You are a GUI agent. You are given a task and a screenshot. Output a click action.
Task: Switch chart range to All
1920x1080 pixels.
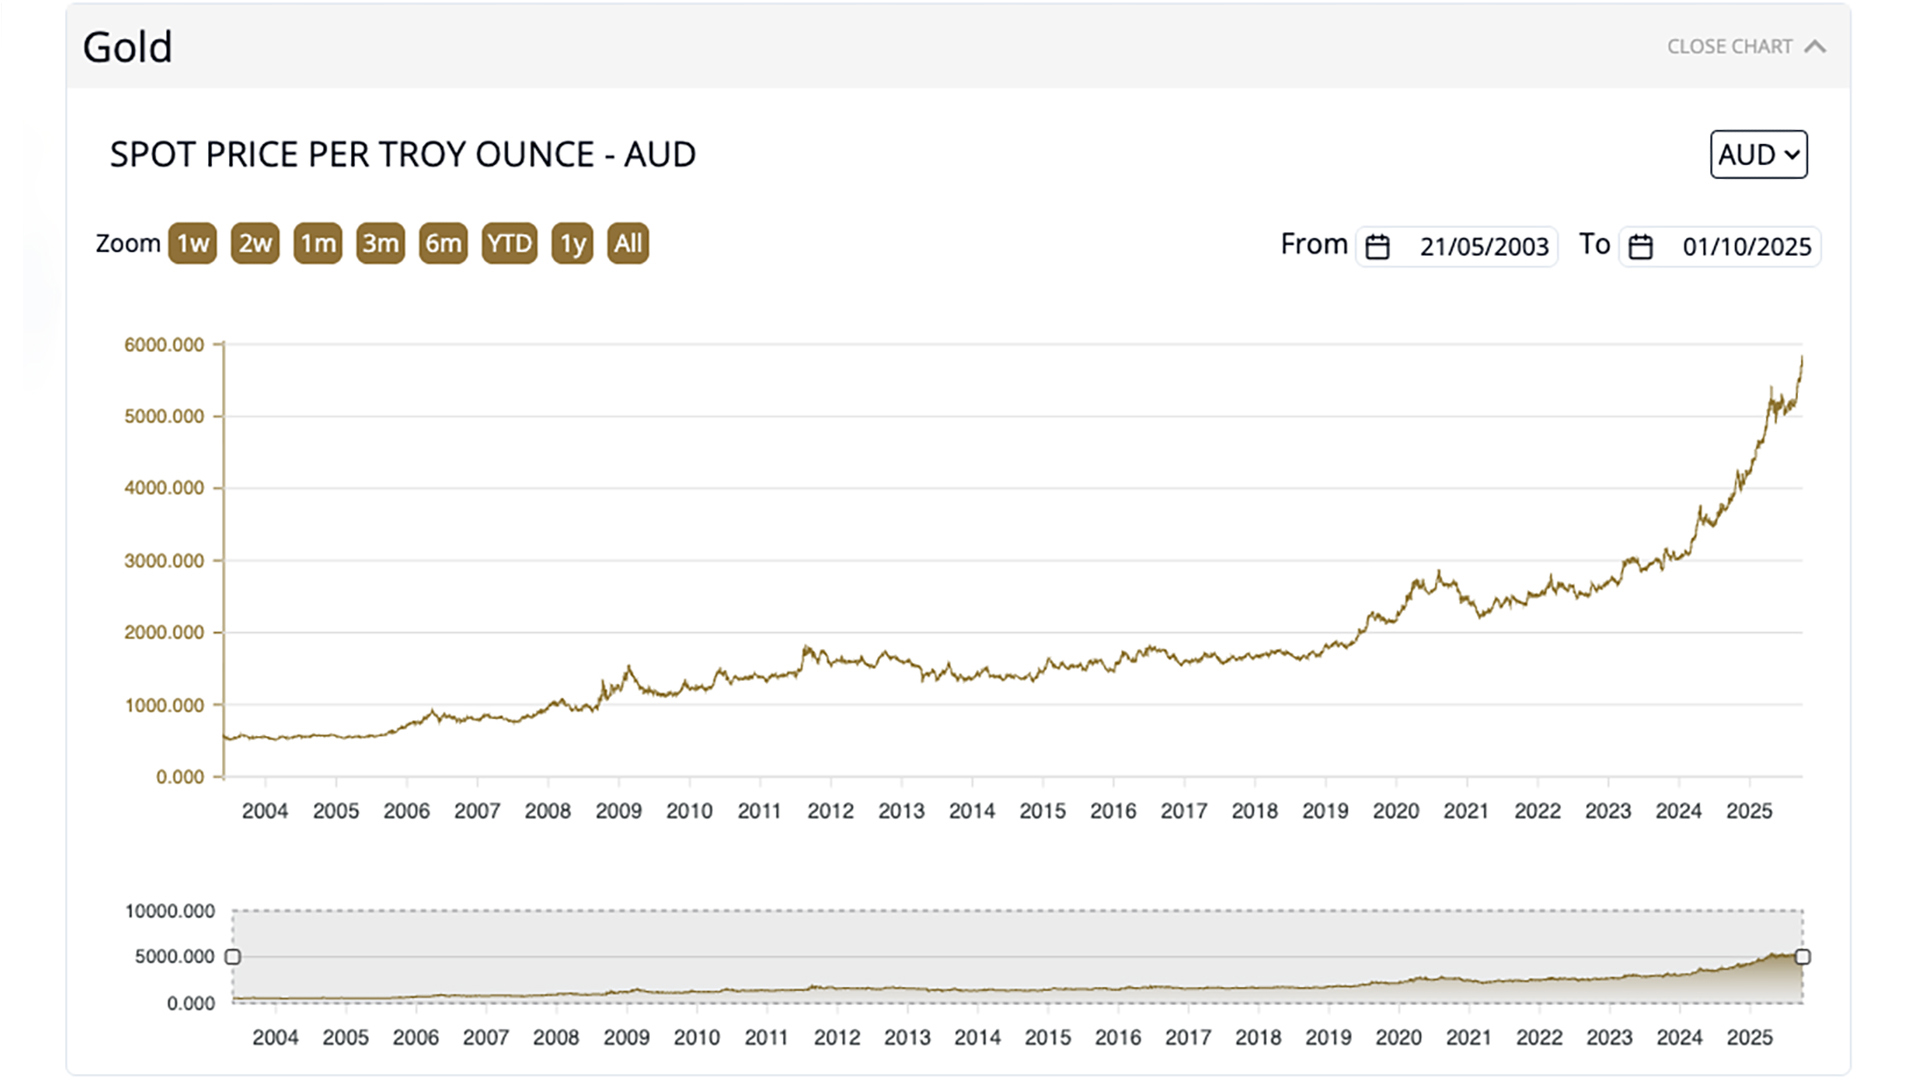(628, 243)
